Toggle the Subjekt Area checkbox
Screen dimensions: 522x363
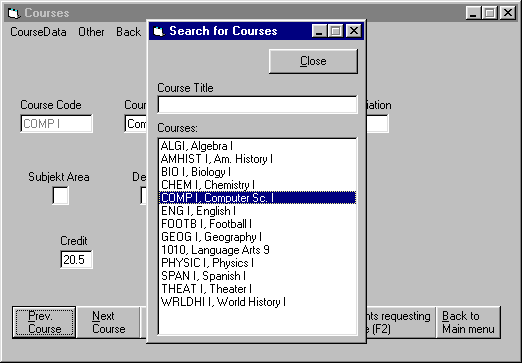point(60,195)
